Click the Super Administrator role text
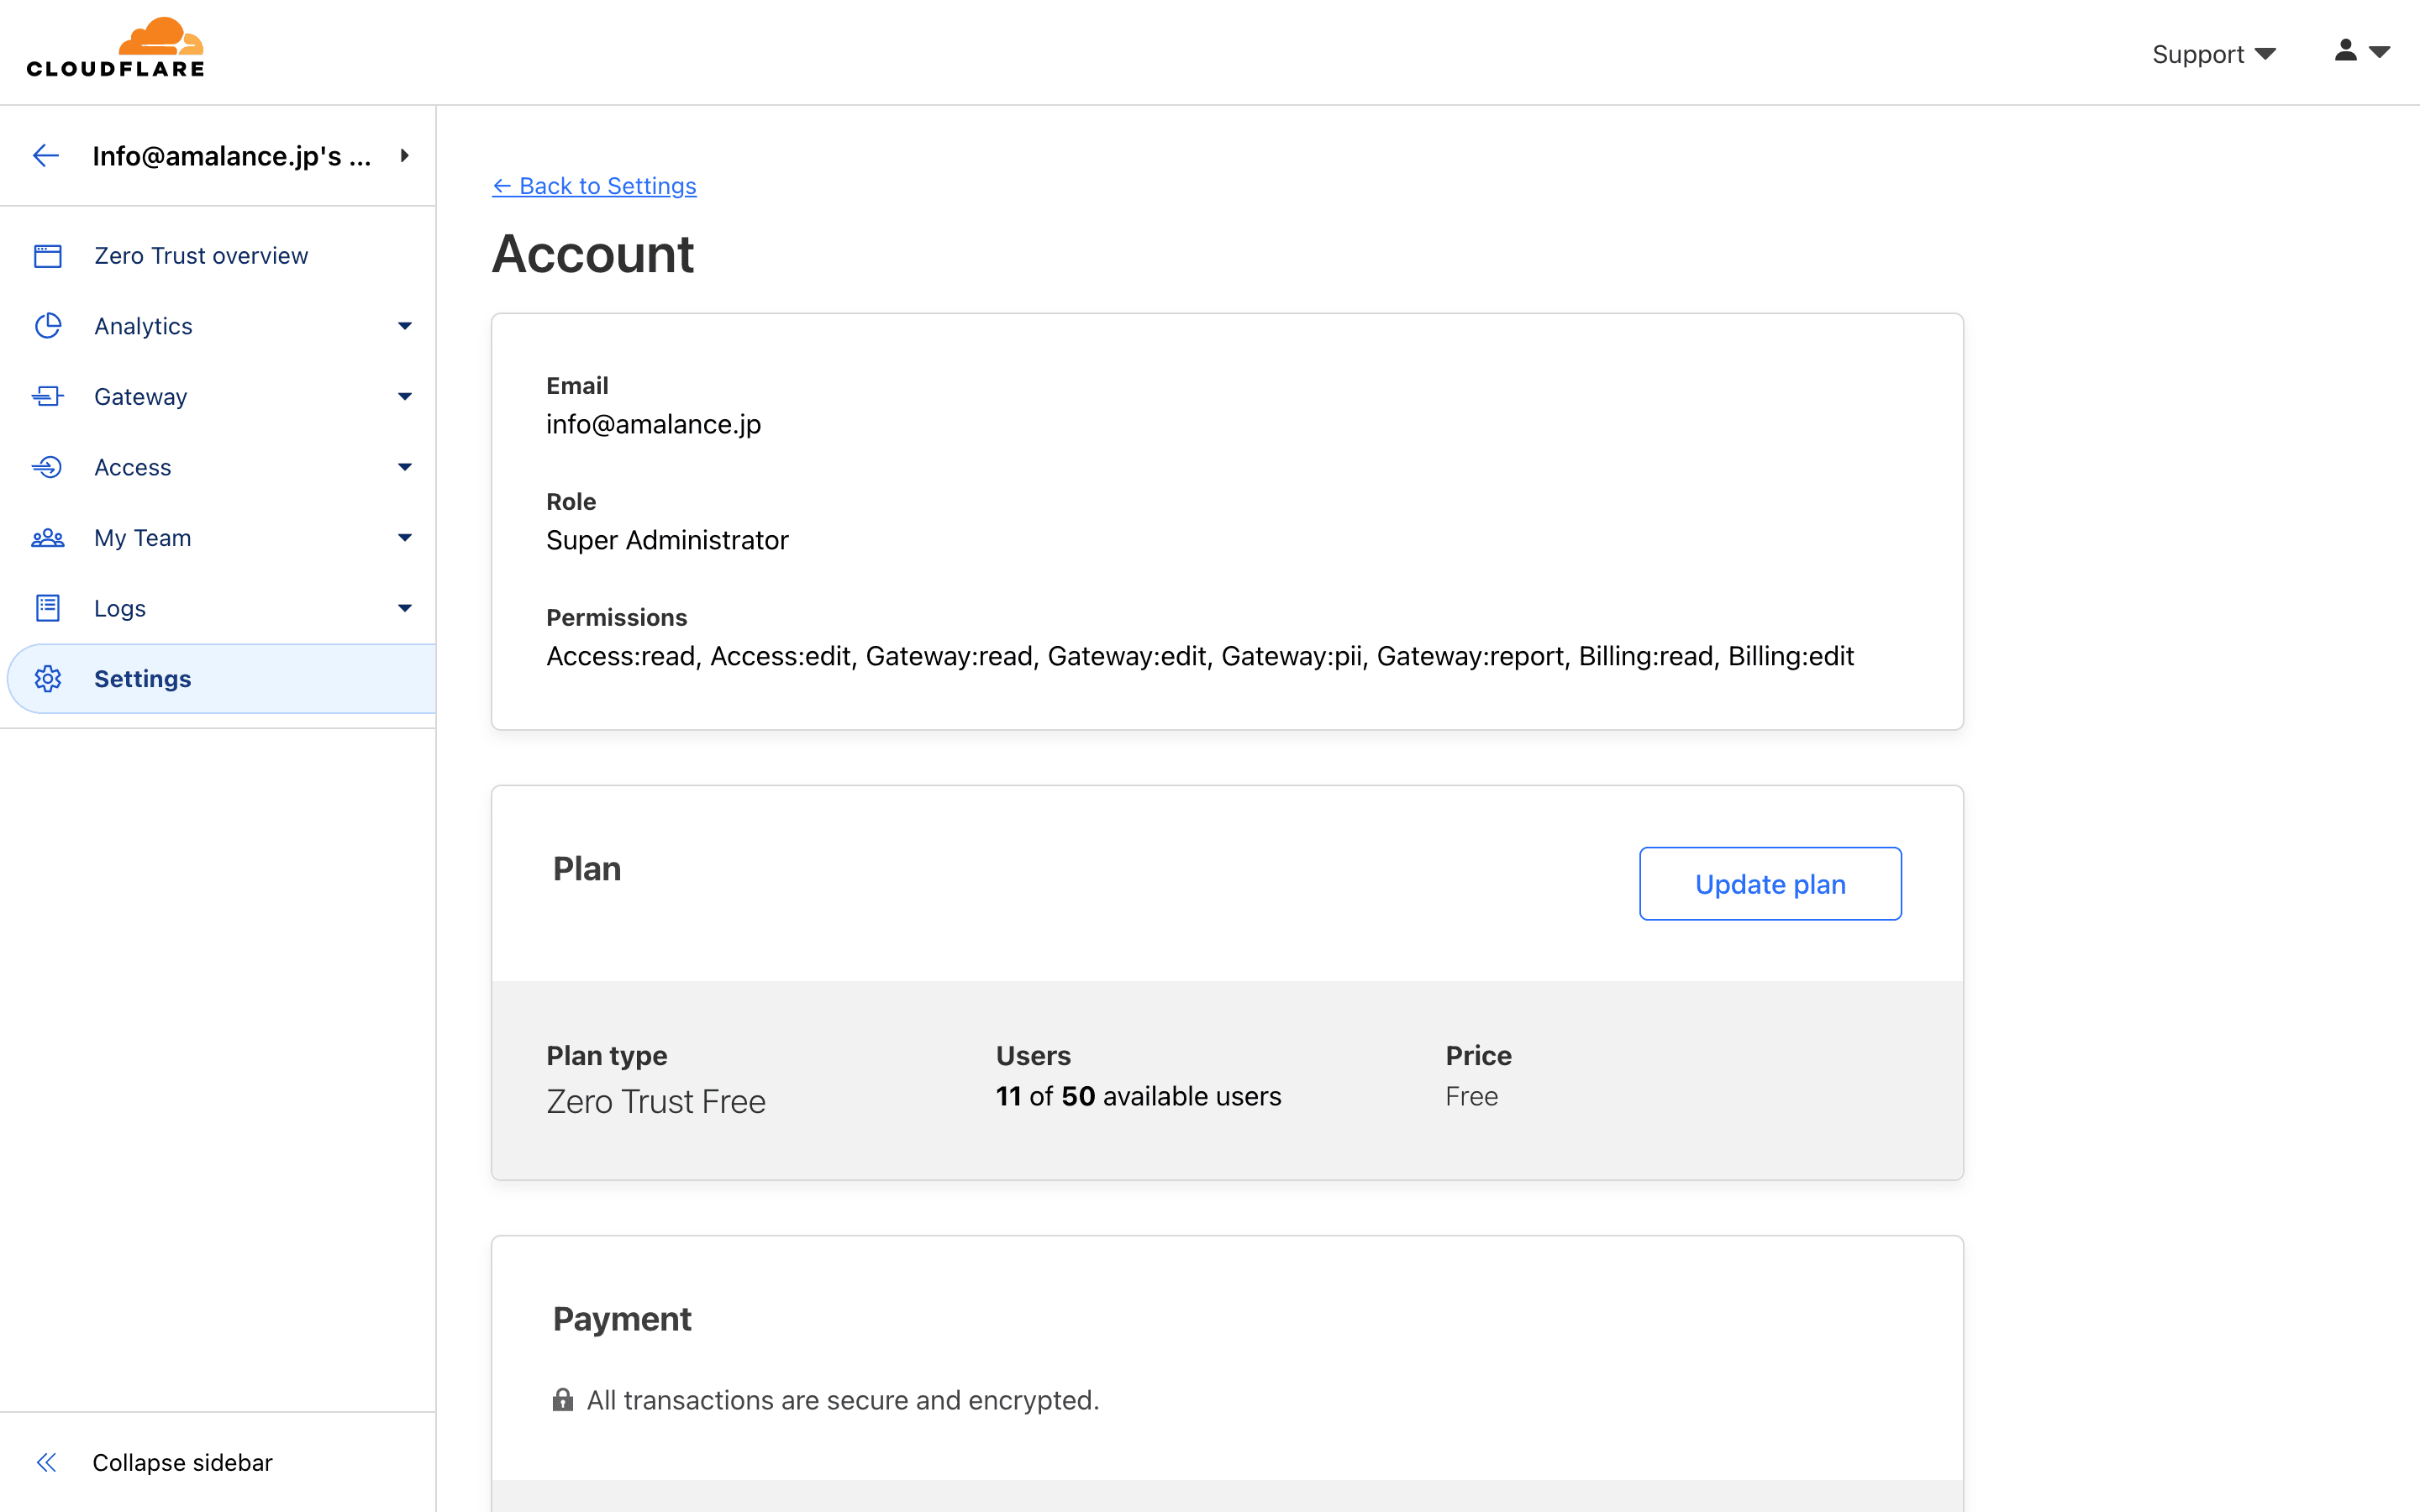 tap(667, 540)
